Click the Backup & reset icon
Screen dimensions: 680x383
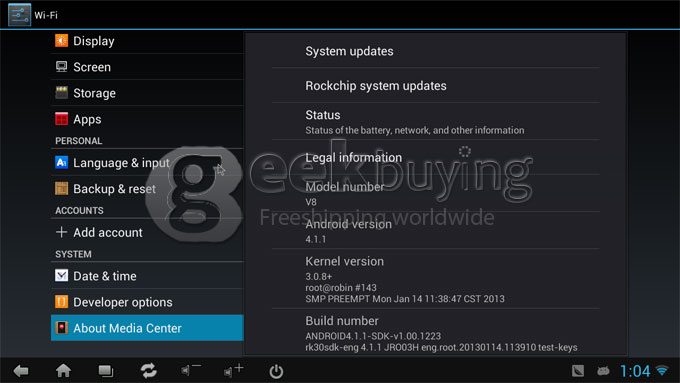pyautogui.click(x=62, y=189)
